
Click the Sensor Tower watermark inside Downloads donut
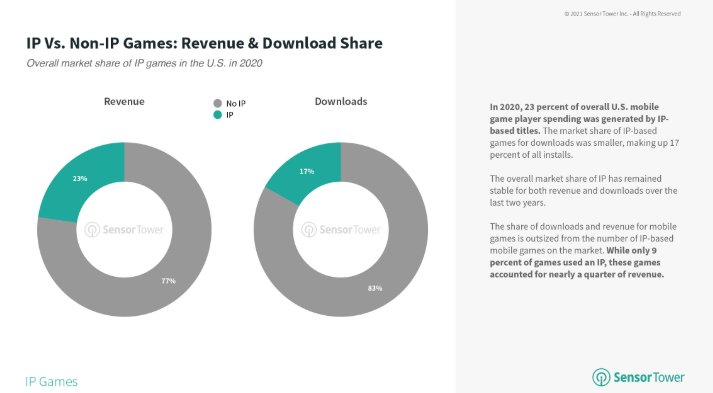(341, 230)
